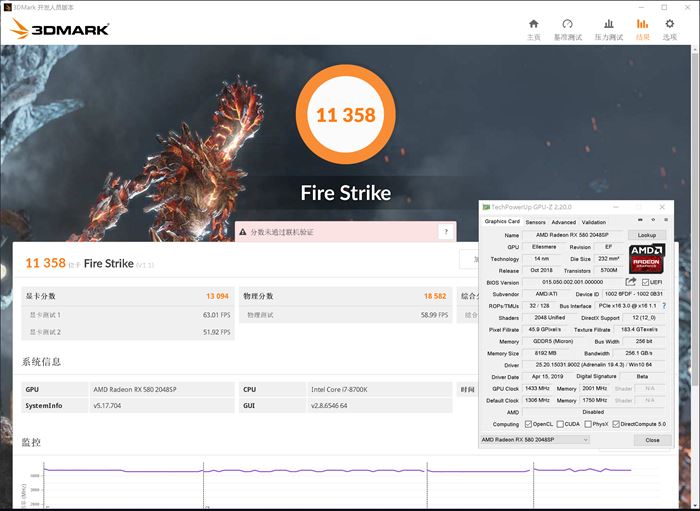Click the GPU-Z screenshot camera icon

pos(640,220)
